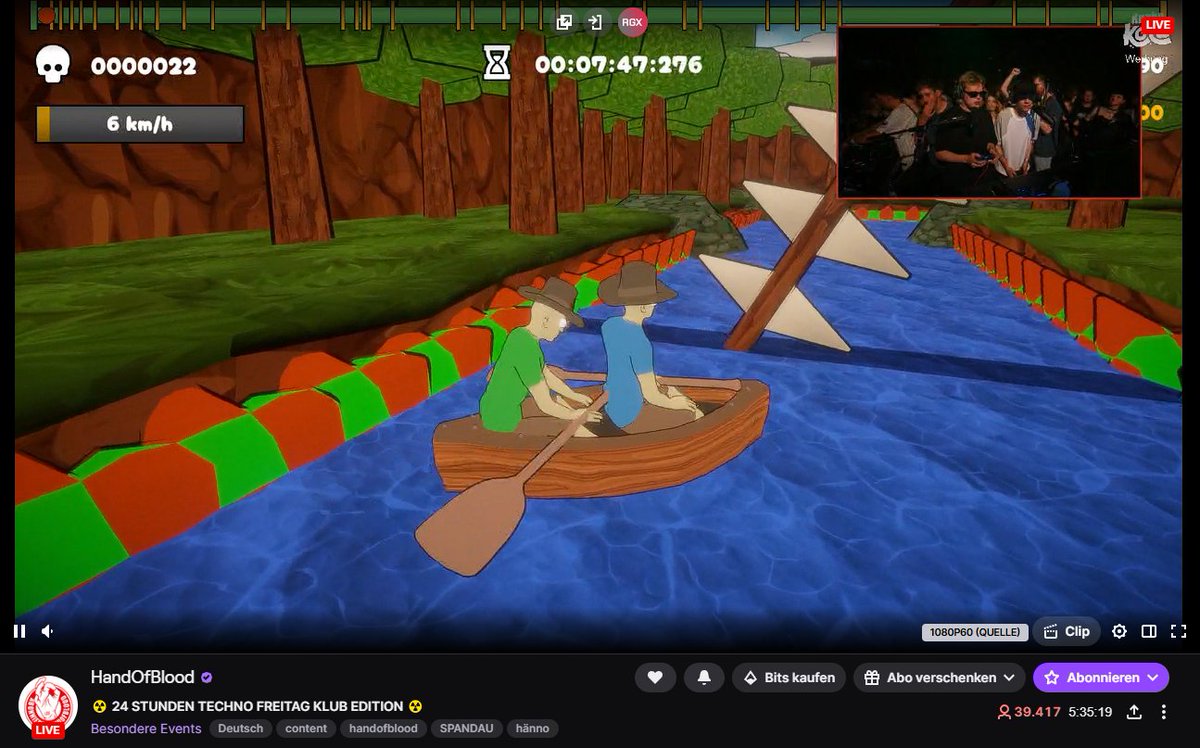
Task: Click the verified badge next to HandOfBlood
Action: (x=207, y=677)
